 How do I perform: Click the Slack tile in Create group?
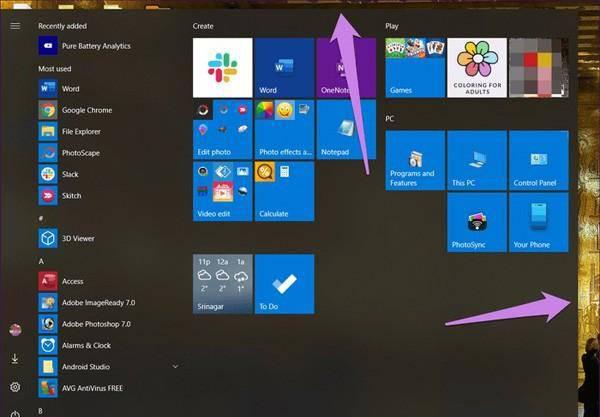click(223, 68)
